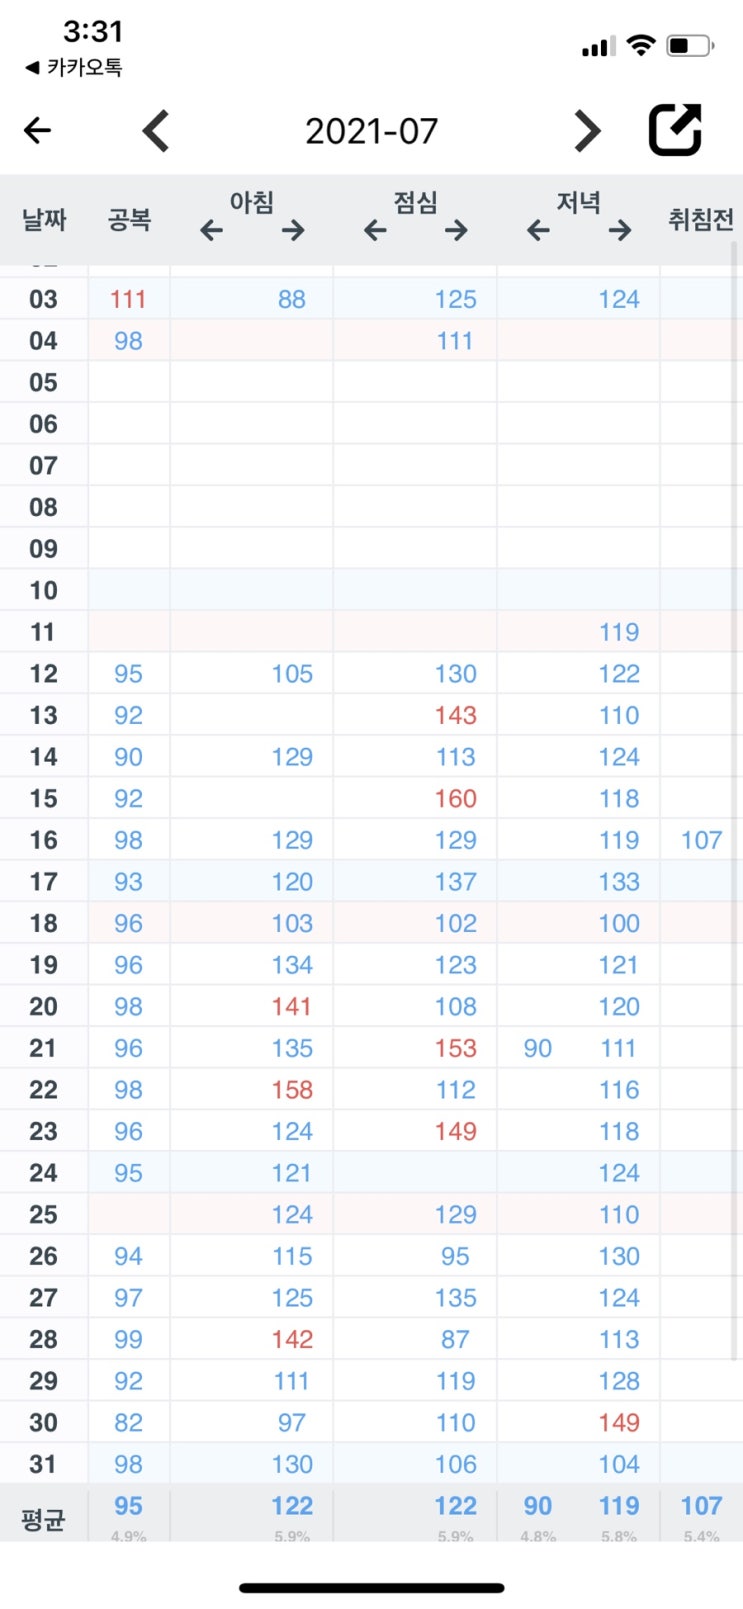Image resolution: width=743 pixels, height=1609 pixels.
Task: Return to 카카오톡 app link
Action: 74,68
